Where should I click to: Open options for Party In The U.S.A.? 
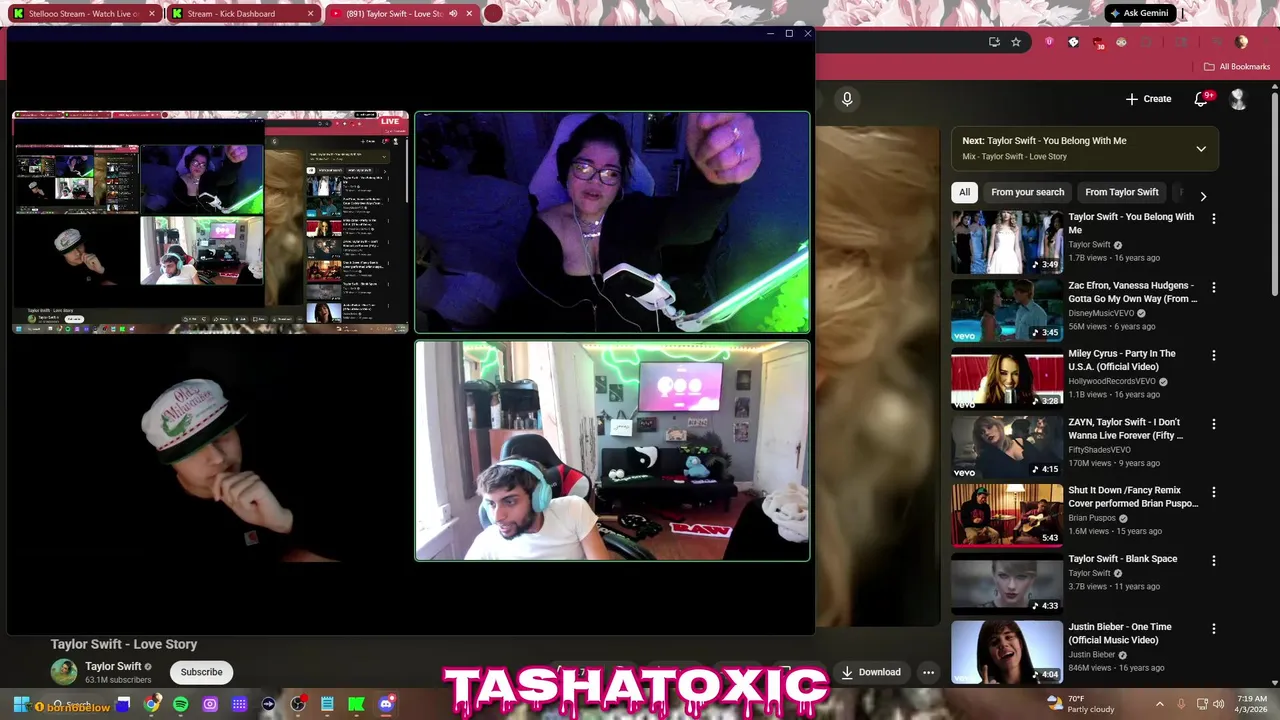click(x=1214, y=355)
